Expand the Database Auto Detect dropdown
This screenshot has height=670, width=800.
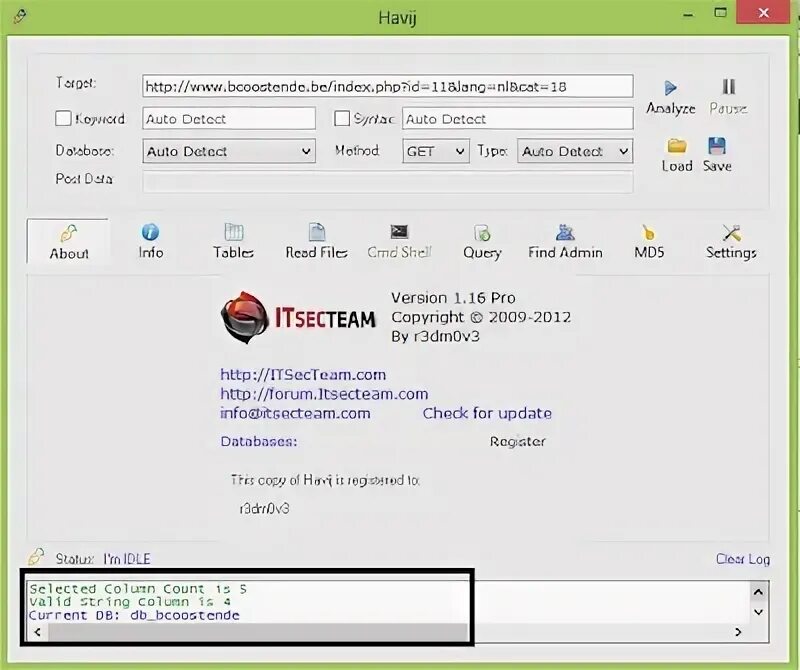pyautogui.click(x=229, y=151)
